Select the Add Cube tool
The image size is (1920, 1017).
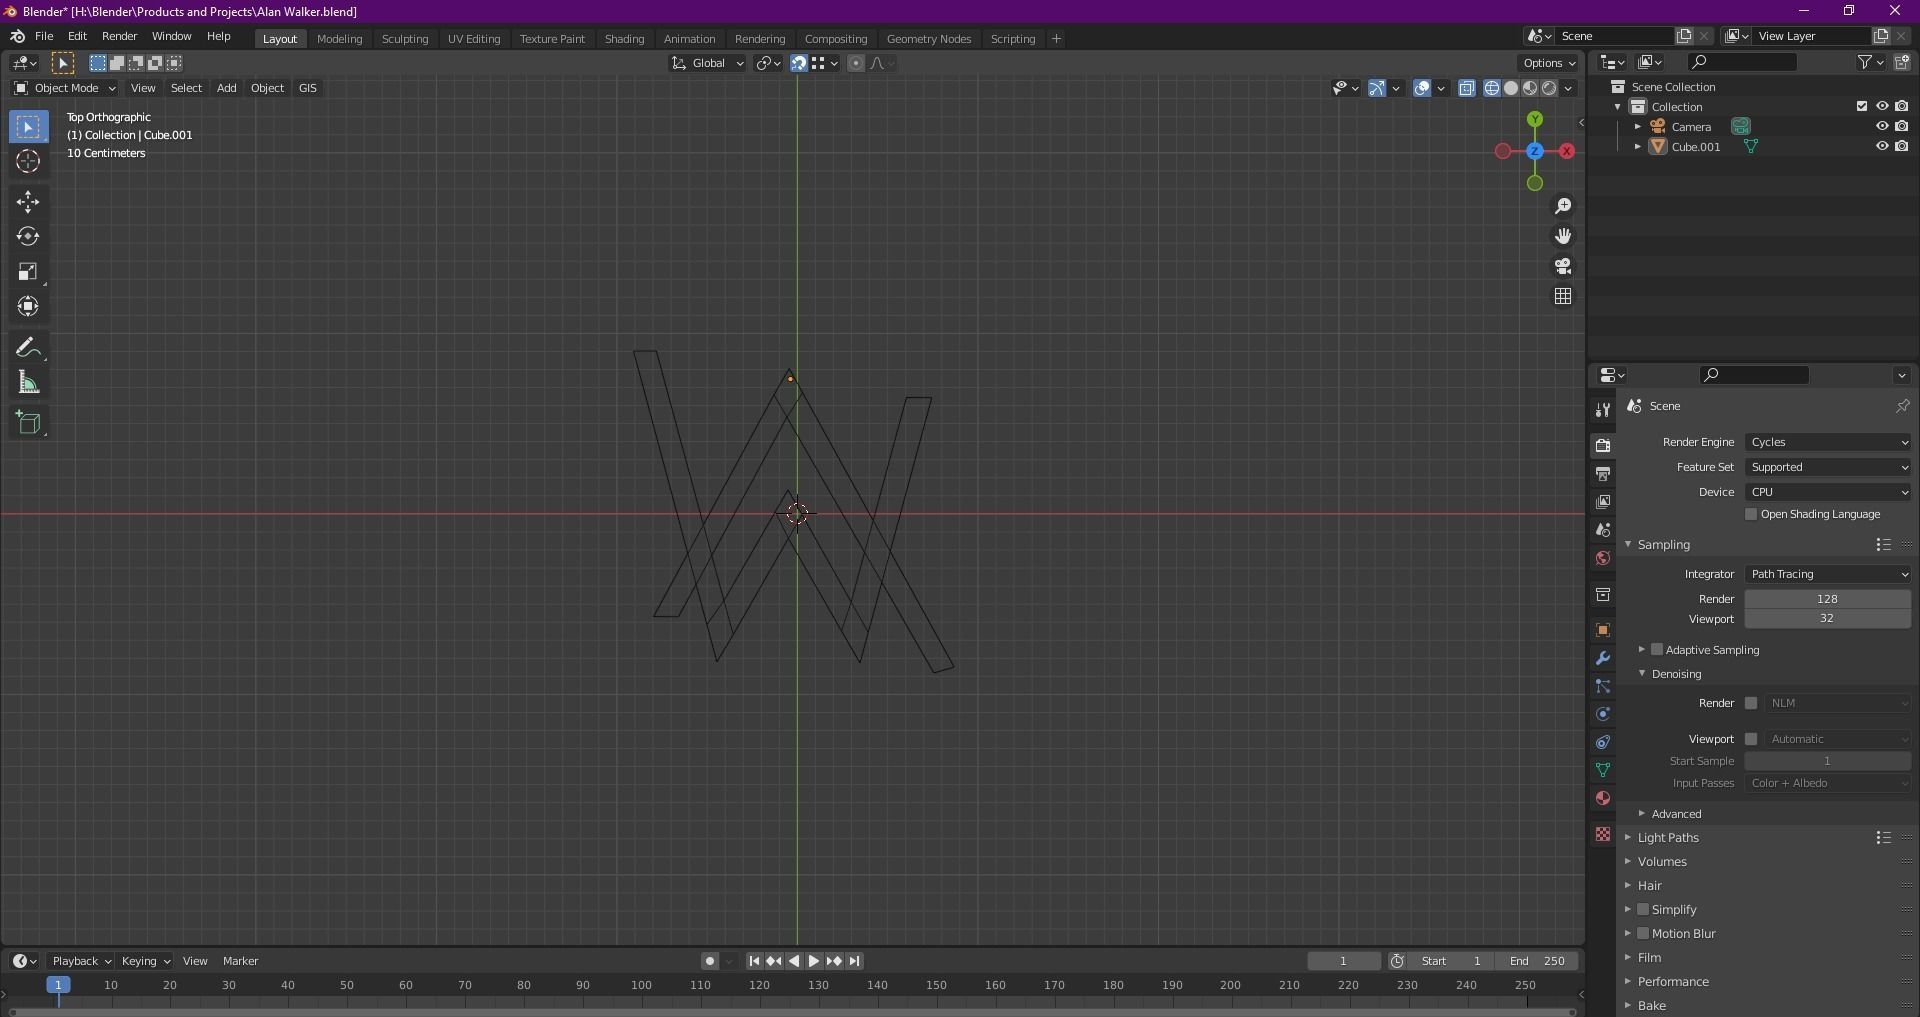[28, 423]
